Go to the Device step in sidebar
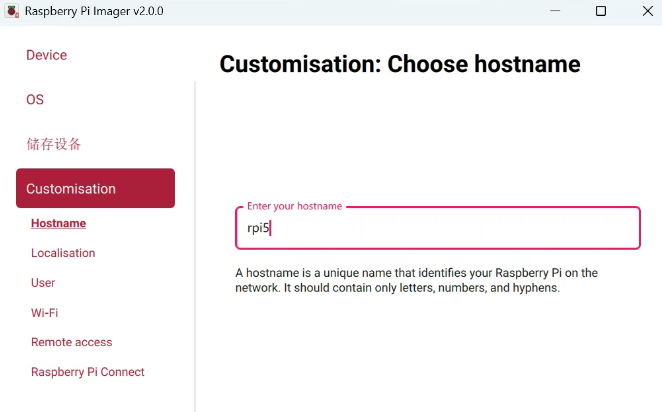 tap(46, 55)
